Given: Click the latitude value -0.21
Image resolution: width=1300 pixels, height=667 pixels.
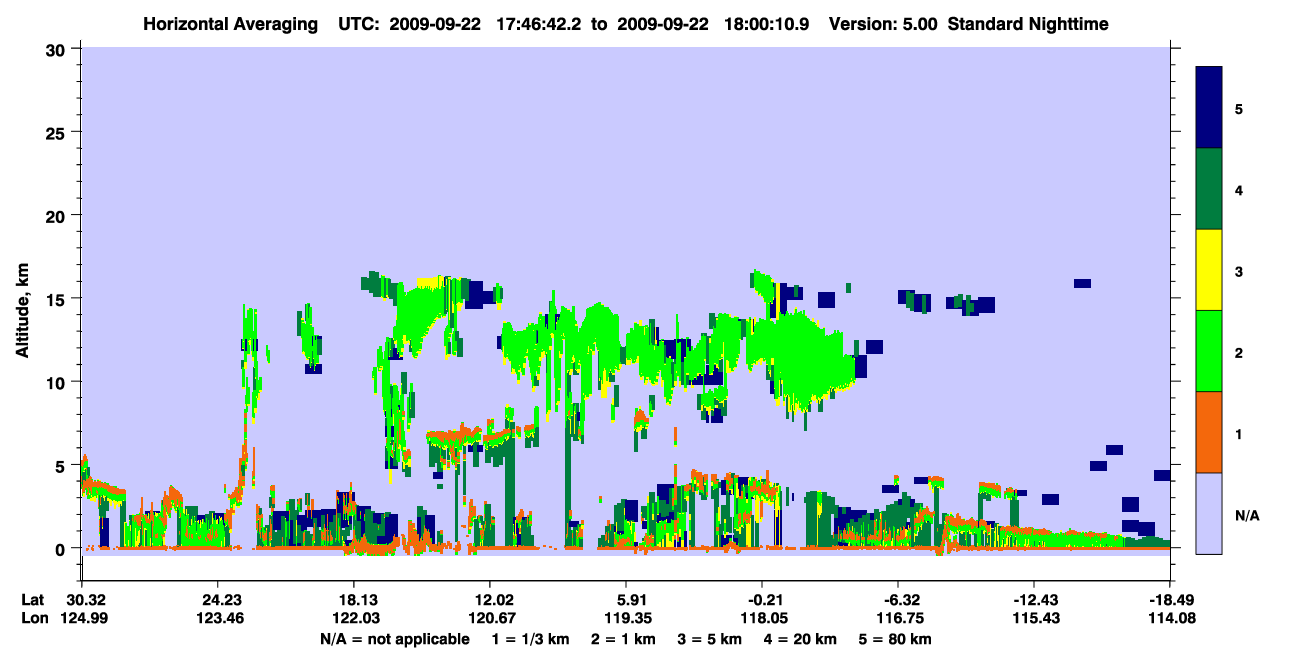Looking at the screenshot, I should click(762, 600).
